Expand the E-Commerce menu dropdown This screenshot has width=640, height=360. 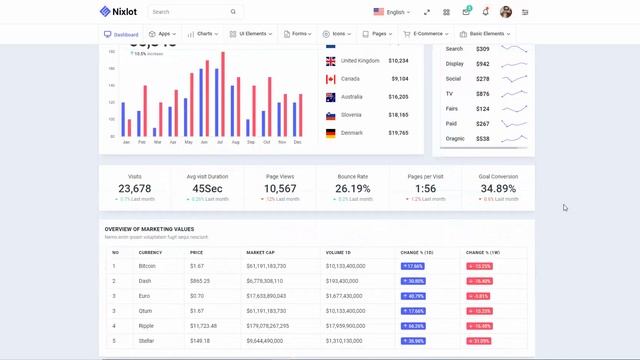click(426, 34)
